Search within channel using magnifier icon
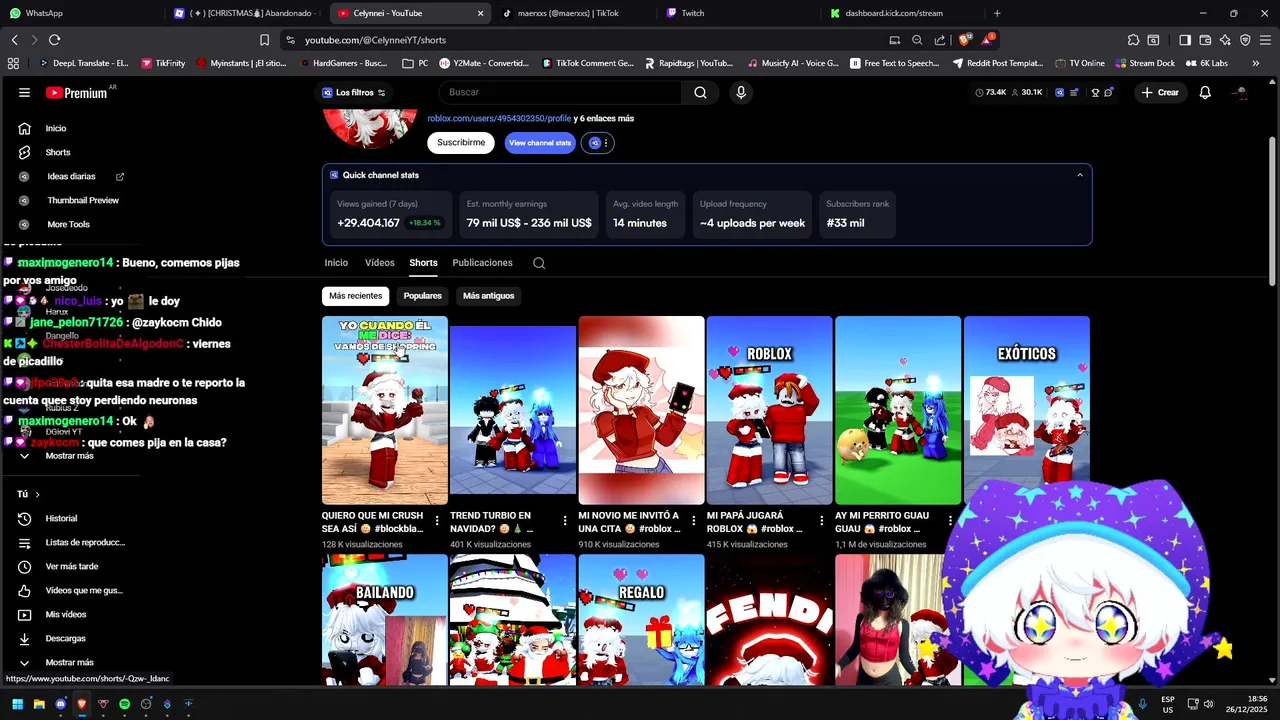The width and height of the screenshot is (1280, 720). pyautogui.click(x=539, y=263)
